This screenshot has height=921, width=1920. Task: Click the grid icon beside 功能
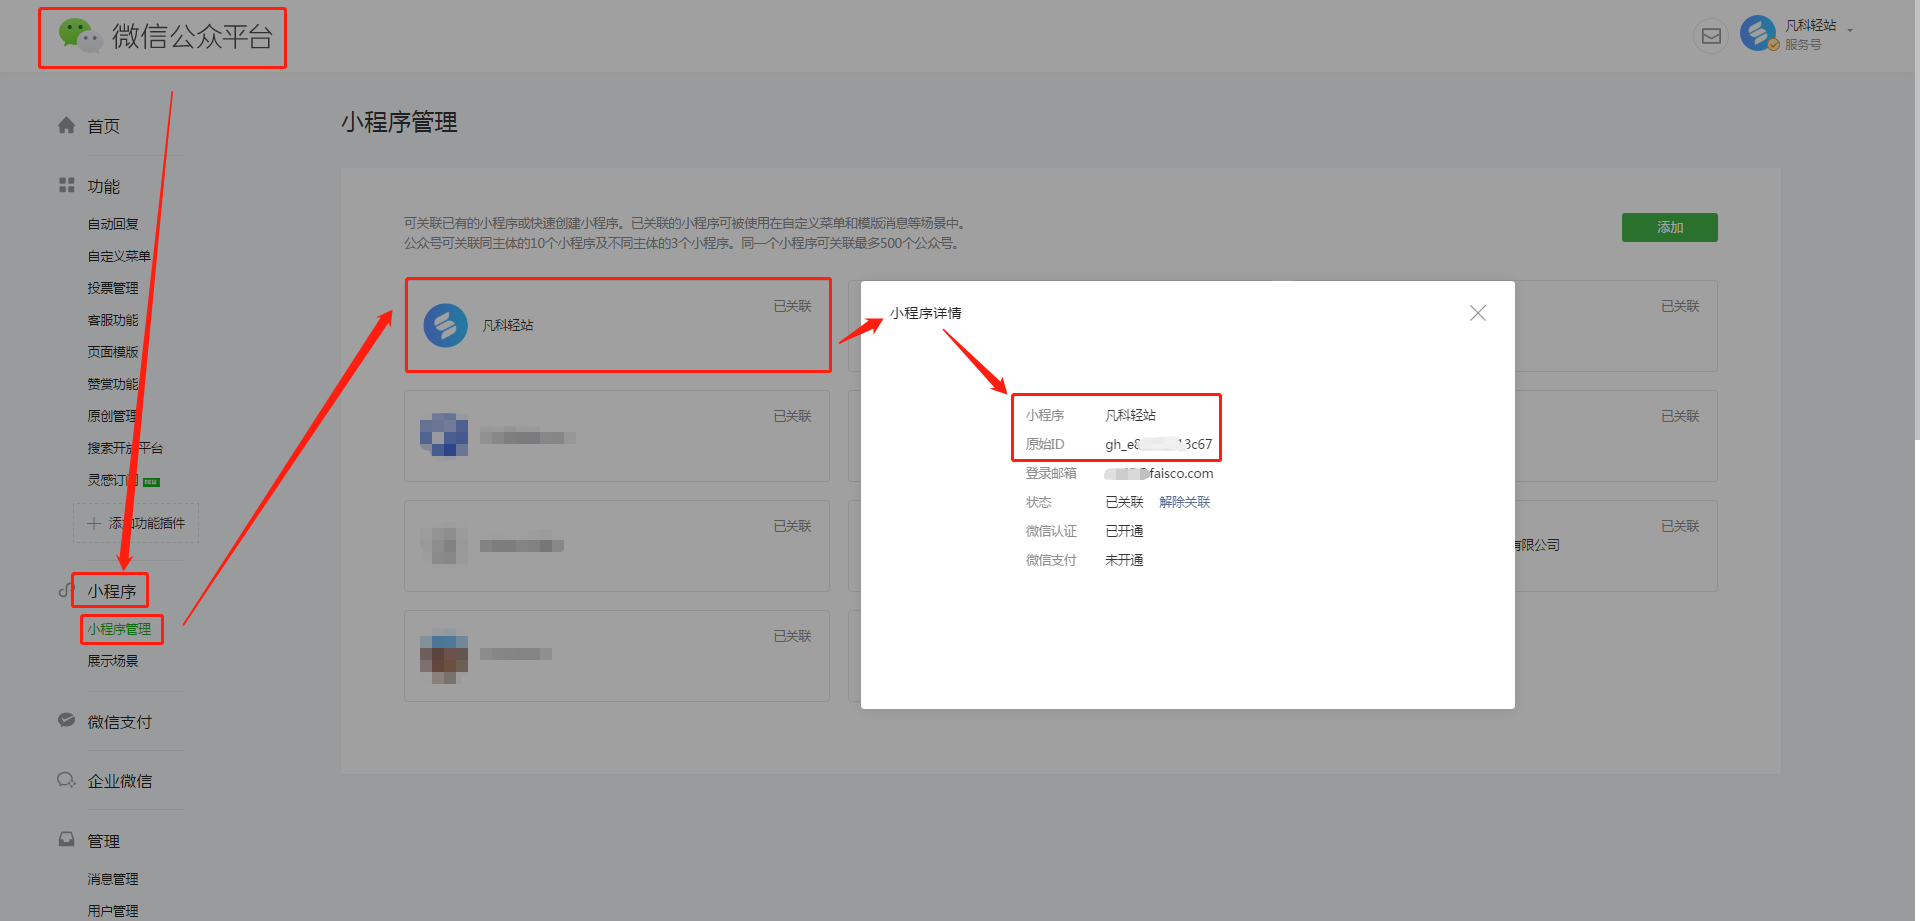tap(67, 185)
